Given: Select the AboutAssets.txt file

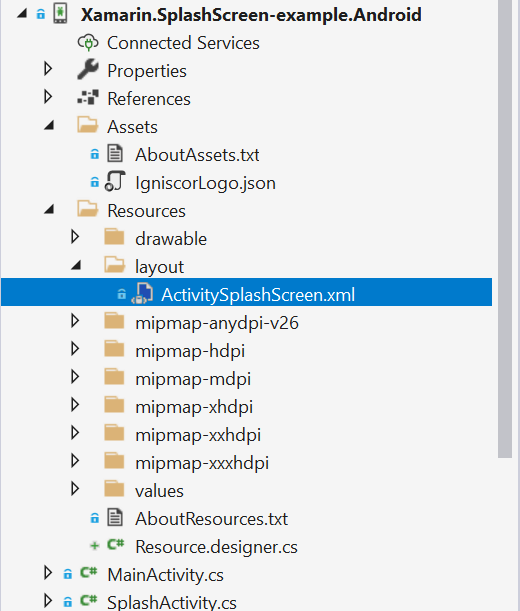Looking at the screenshot, I should tap(197, 155).
